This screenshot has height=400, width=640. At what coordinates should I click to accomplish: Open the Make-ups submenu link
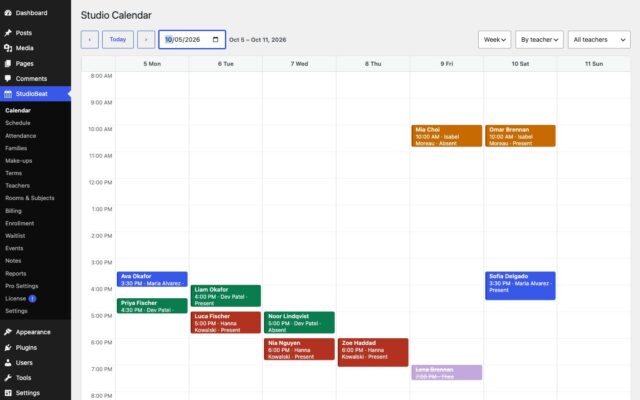[19, 160]
